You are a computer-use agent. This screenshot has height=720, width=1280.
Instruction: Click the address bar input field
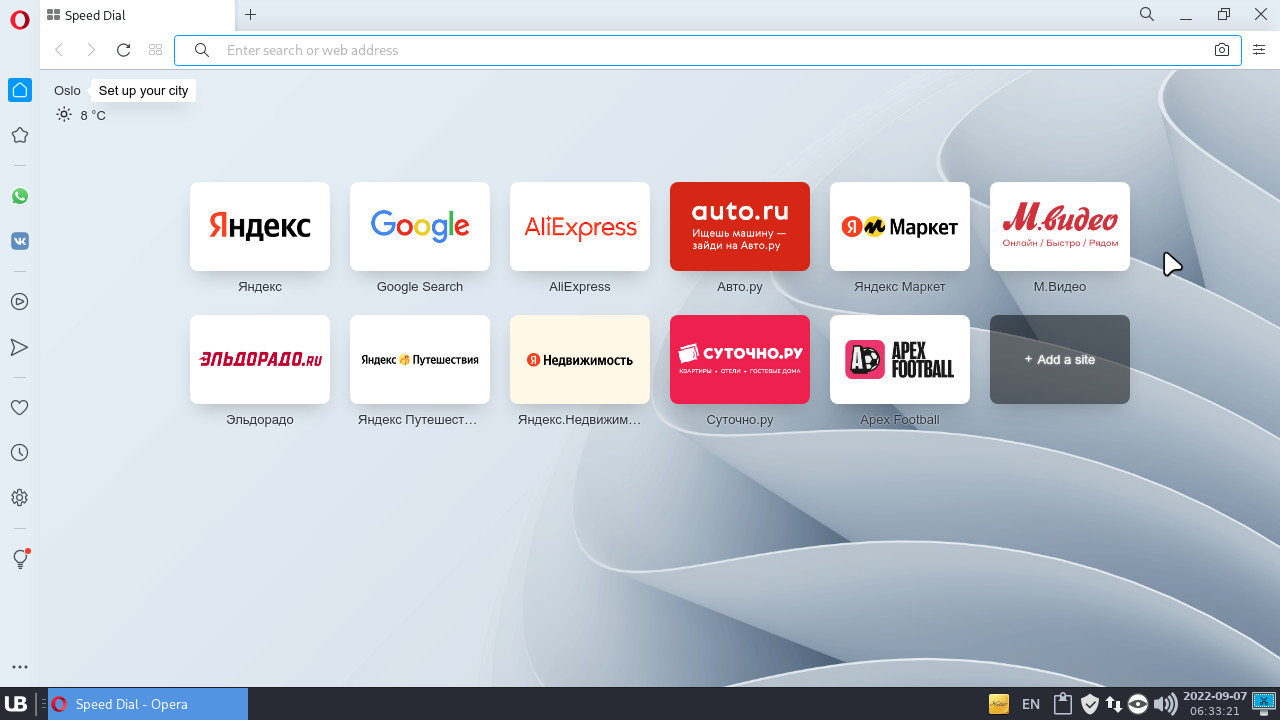(707, 50)
